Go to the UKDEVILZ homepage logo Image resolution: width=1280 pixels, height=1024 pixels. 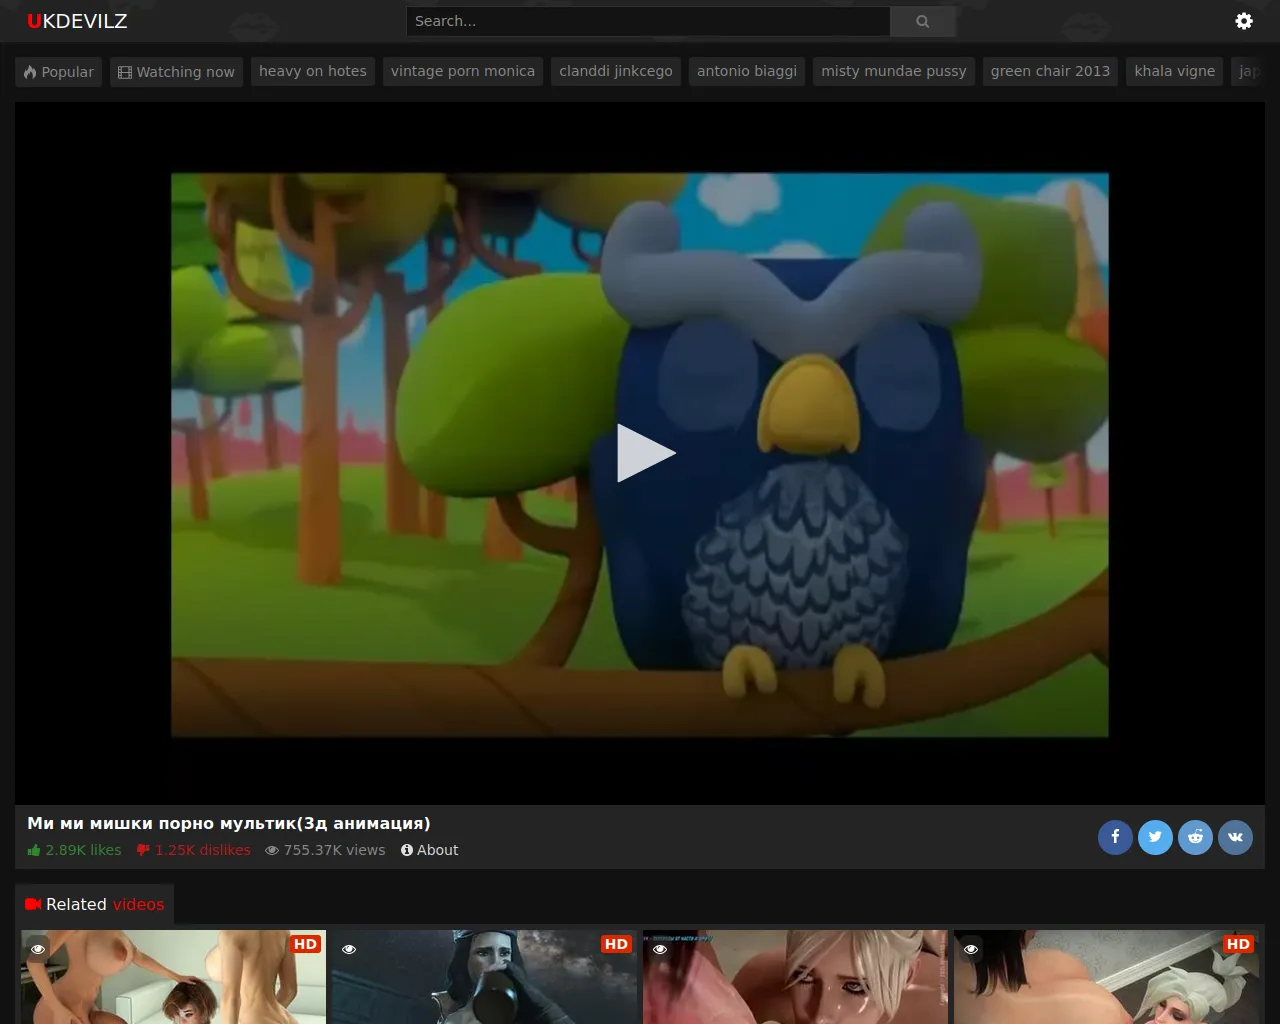pos(77,21)
